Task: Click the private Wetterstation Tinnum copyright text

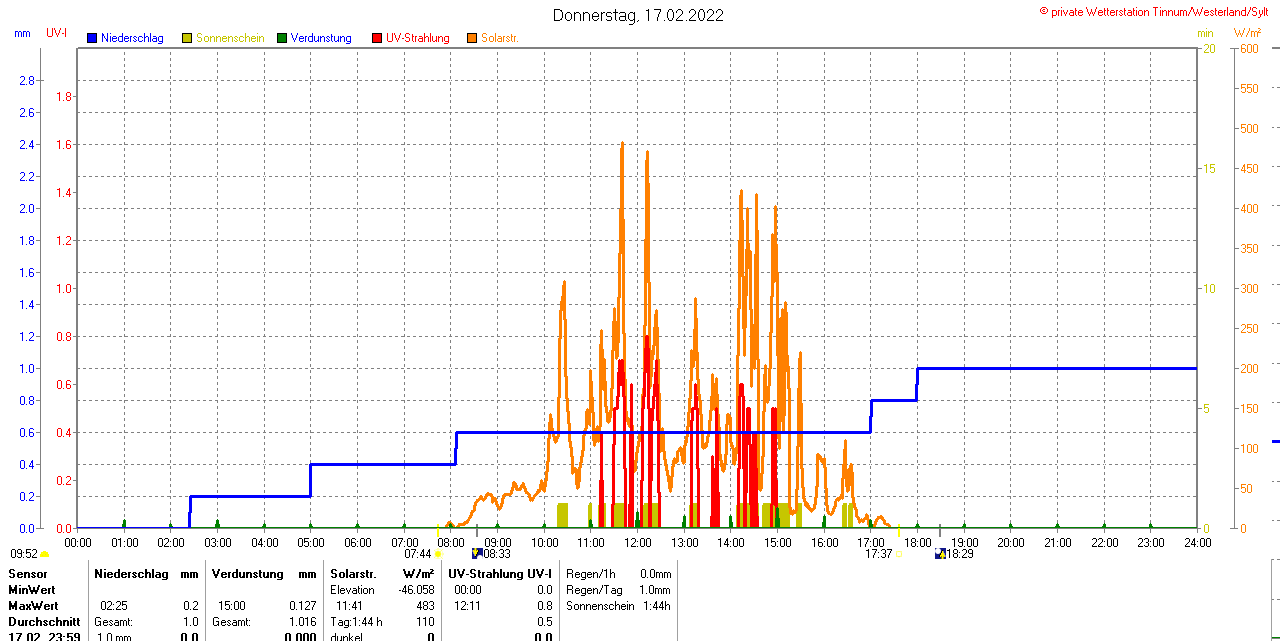Action: click(x=1158, y=11)
